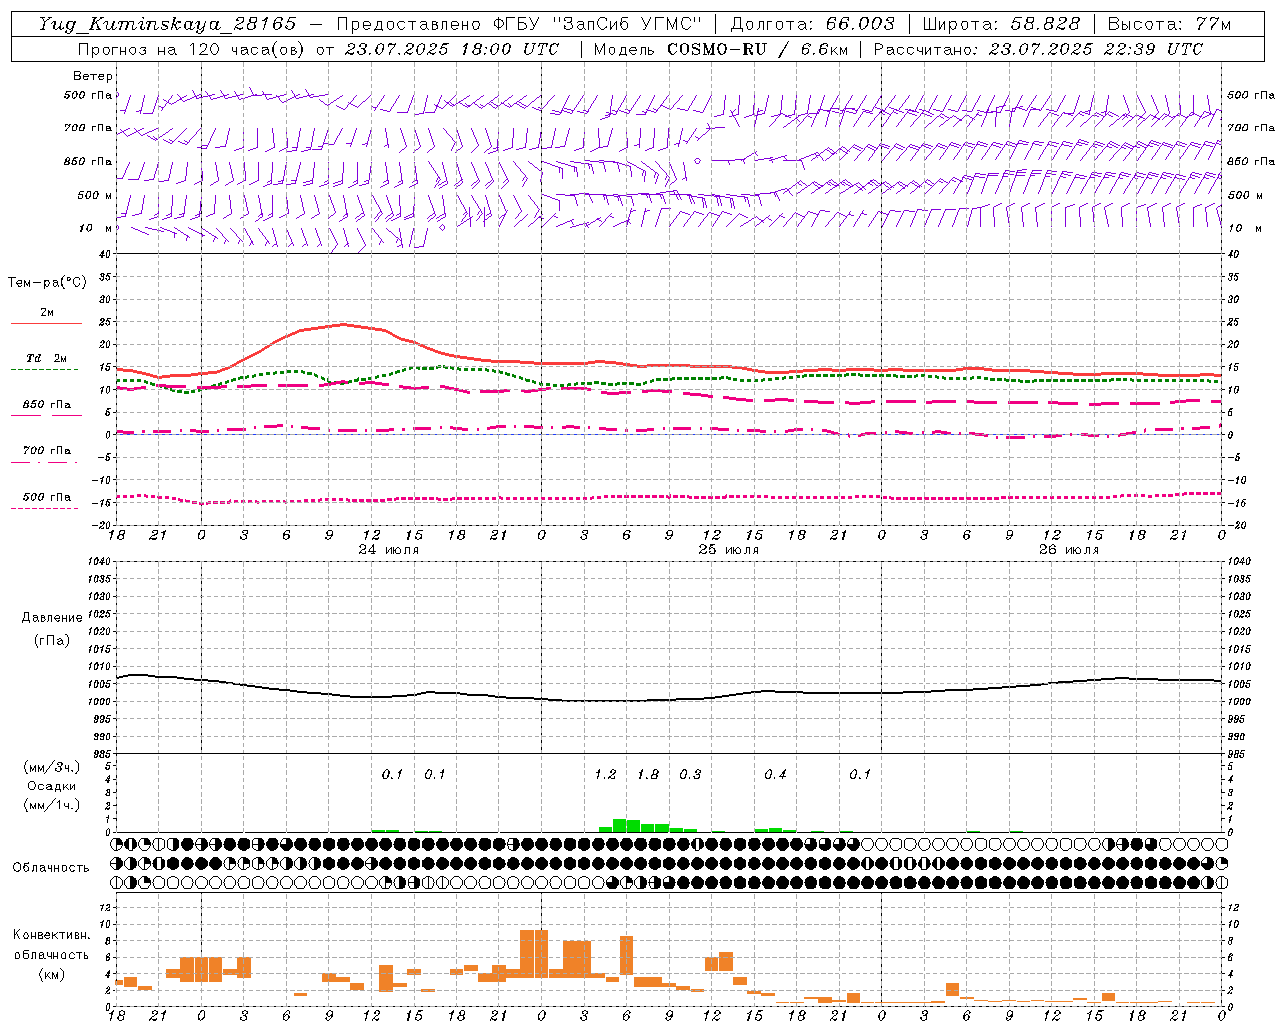The width and height of the screenshot is (1280, 1024).
Task: Click the Широта: 58.828 value
Action: point(1001,24)
